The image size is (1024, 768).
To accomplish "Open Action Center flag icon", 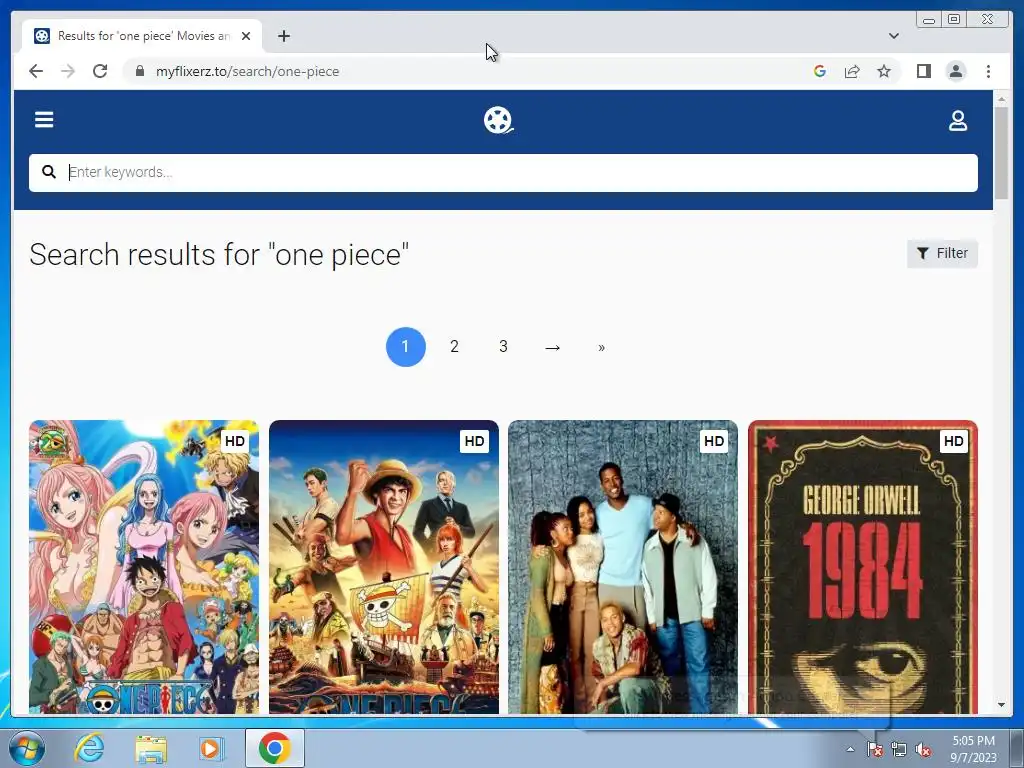I will pos(874,750).
